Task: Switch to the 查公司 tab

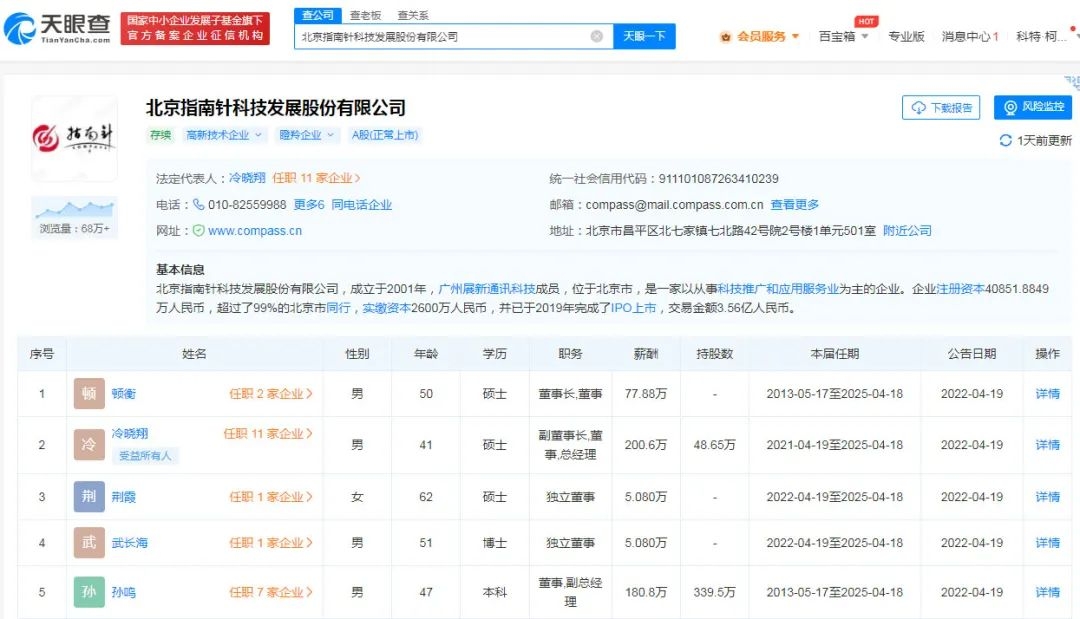Action: (318, 15)
